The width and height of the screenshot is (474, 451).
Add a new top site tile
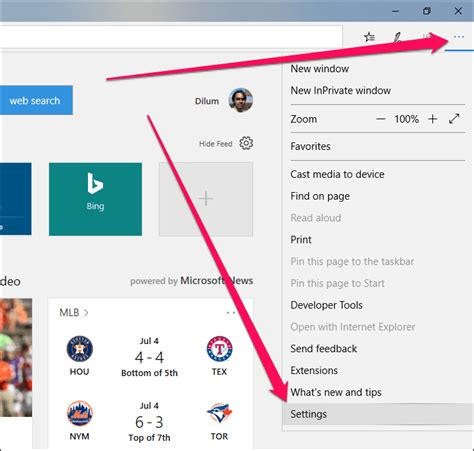tap(206, 199)
